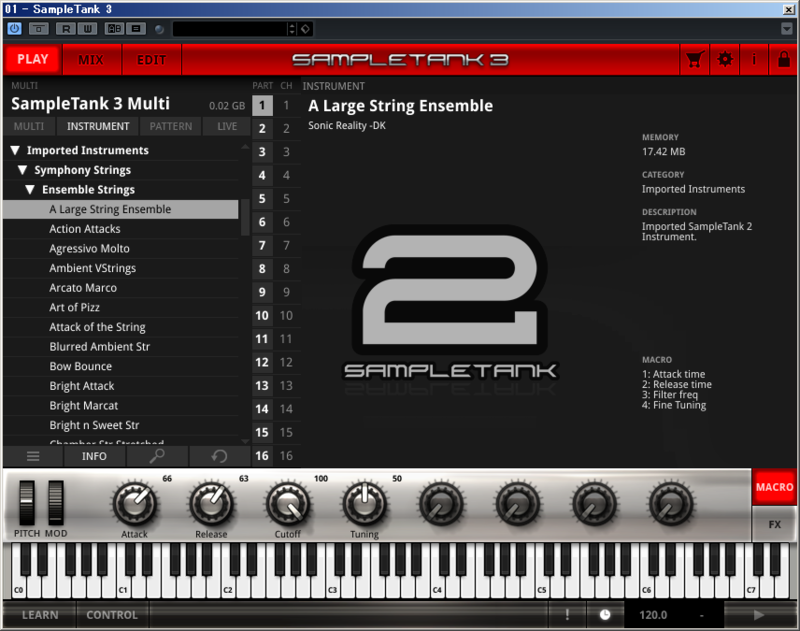The width and height of the screenshot is (800, 631).
Task: Click the A/B compare button
Action: click(x=114, y=29)
